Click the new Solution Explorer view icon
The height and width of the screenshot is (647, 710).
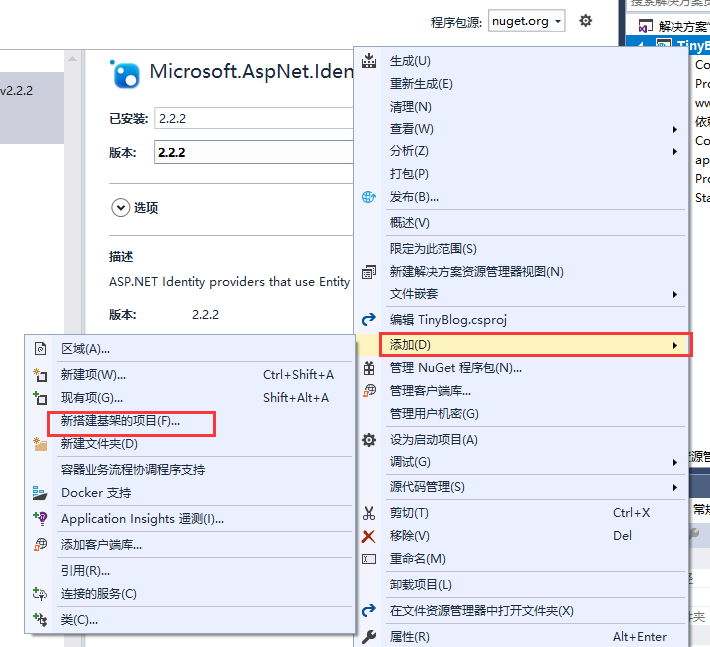pos(369,272)
